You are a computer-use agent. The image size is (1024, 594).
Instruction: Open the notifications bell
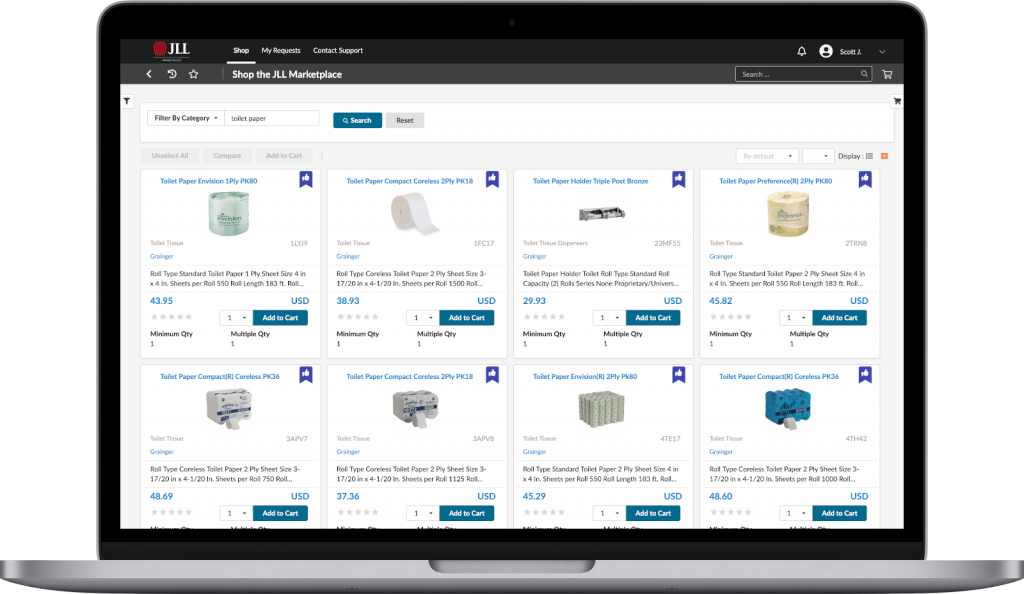point(801,51)
